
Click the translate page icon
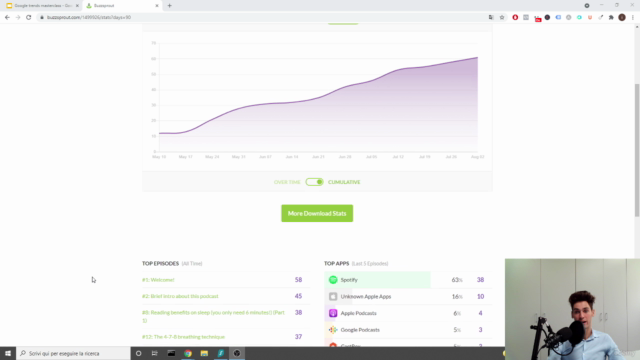pyautogui.click(x=491, y=17)
